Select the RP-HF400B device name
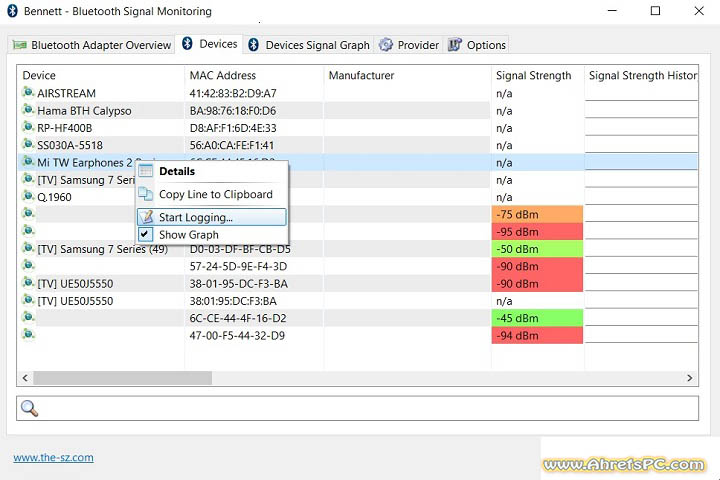This screenshot has width=720, height=480. [65, 128]
